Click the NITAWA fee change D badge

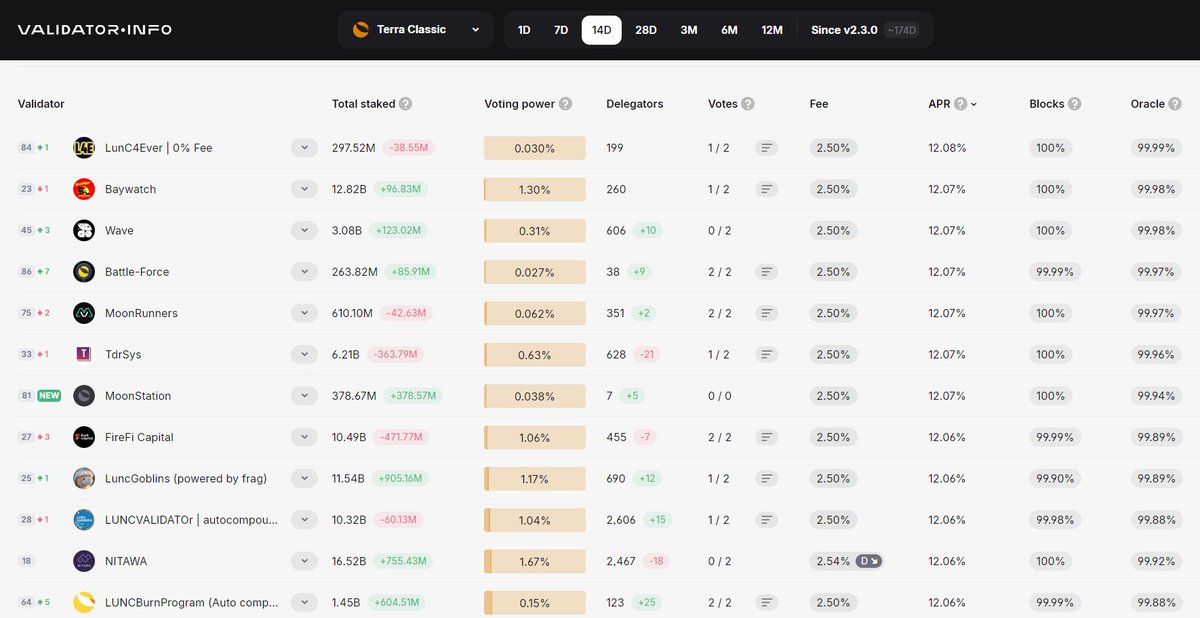pos(870,561)
